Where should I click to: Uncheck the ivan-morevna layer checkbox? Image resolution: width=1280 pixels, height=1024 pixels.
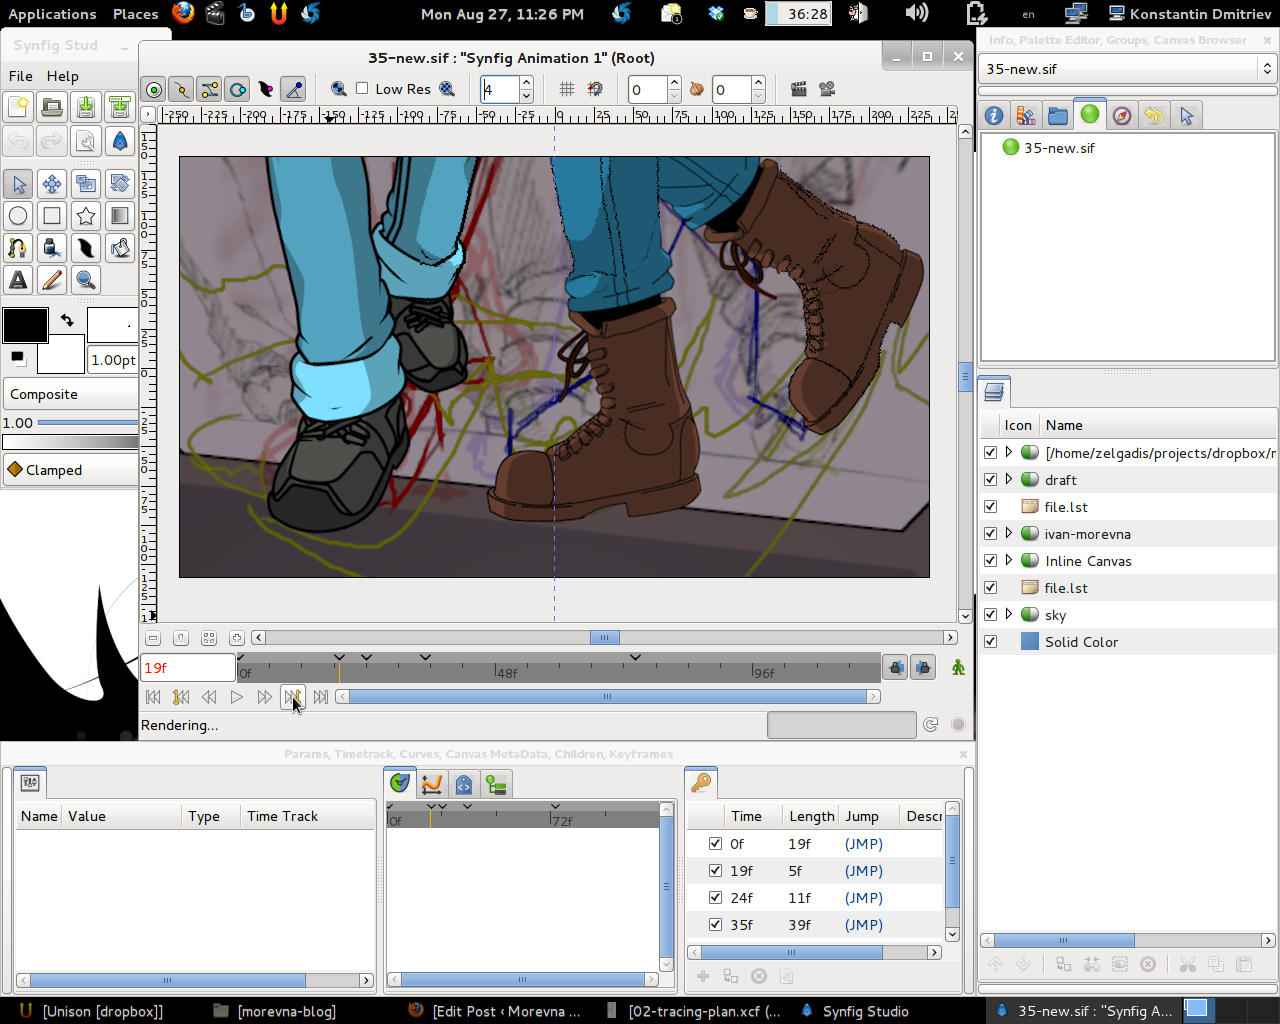990,533
